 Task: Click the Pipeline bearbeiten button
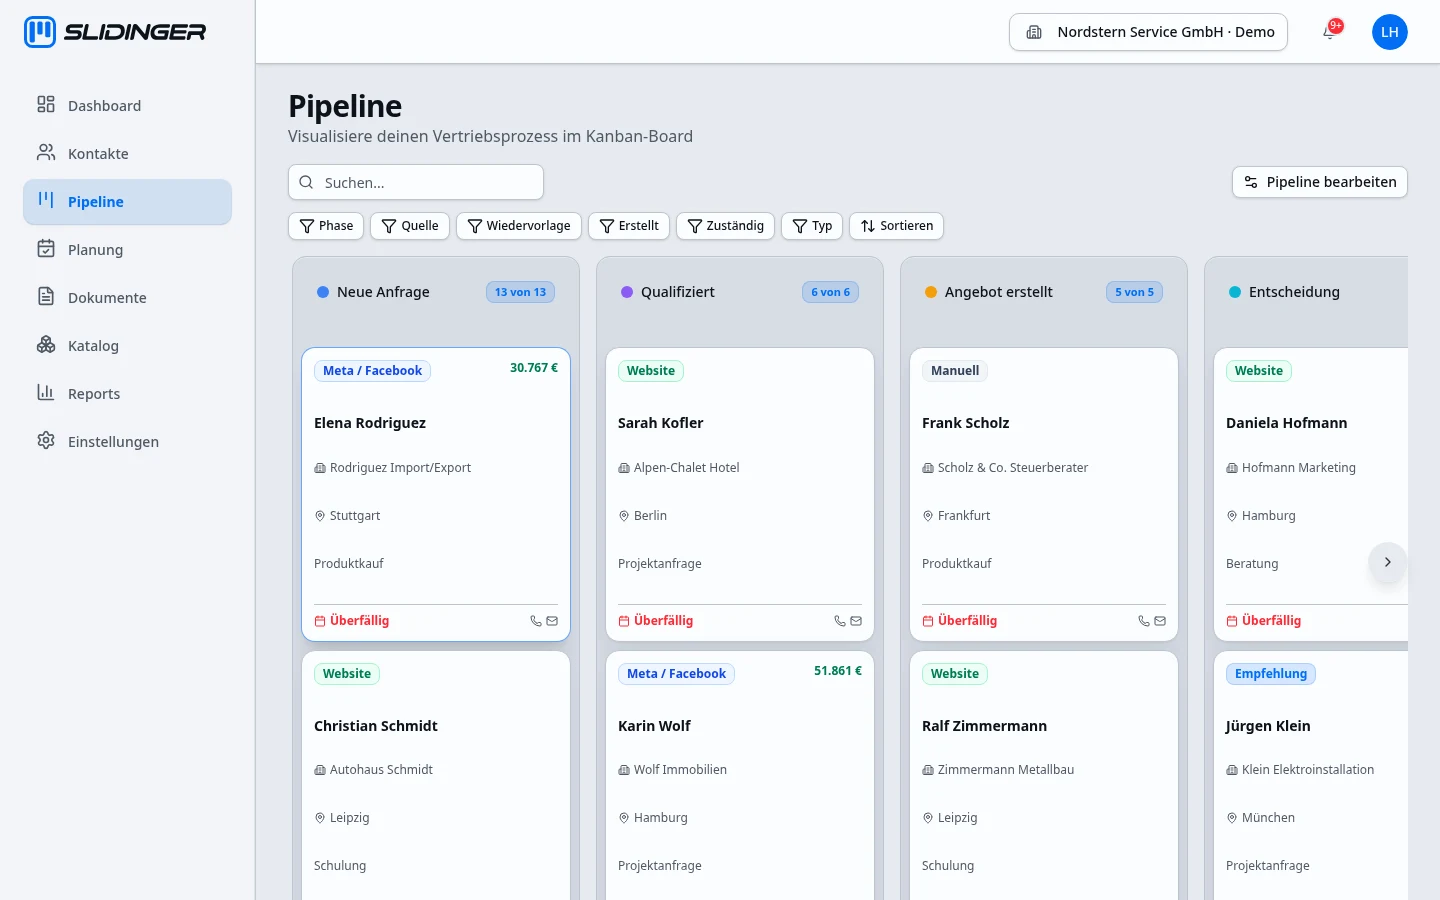pos(1320,182)
